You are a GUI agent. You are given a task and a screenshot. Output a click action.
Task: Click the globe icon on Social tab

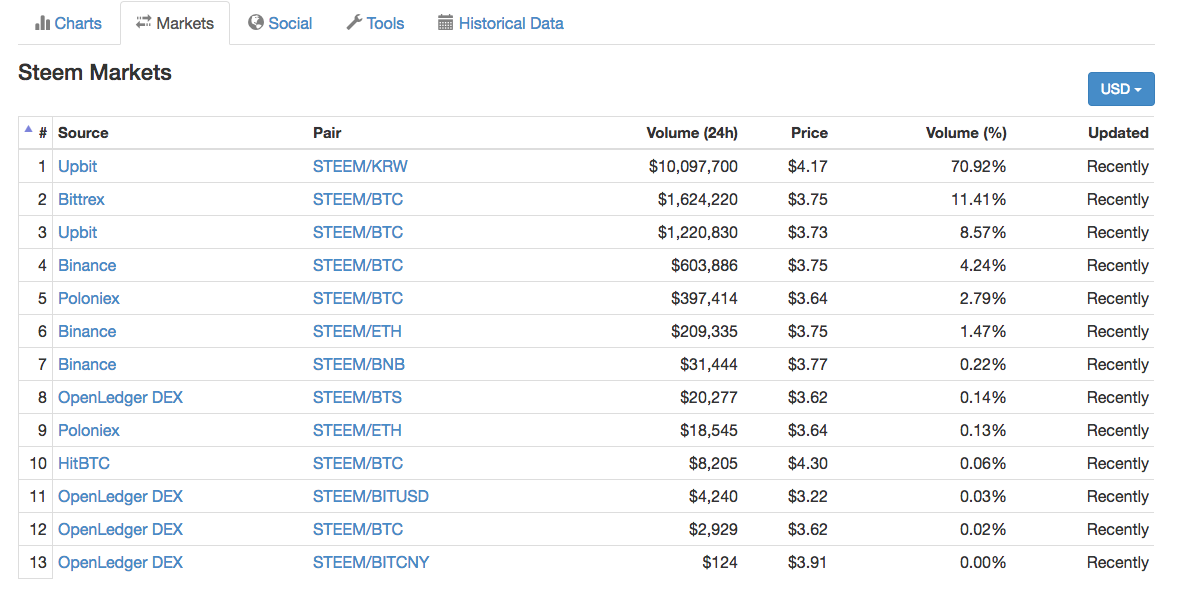coord(256,23)
